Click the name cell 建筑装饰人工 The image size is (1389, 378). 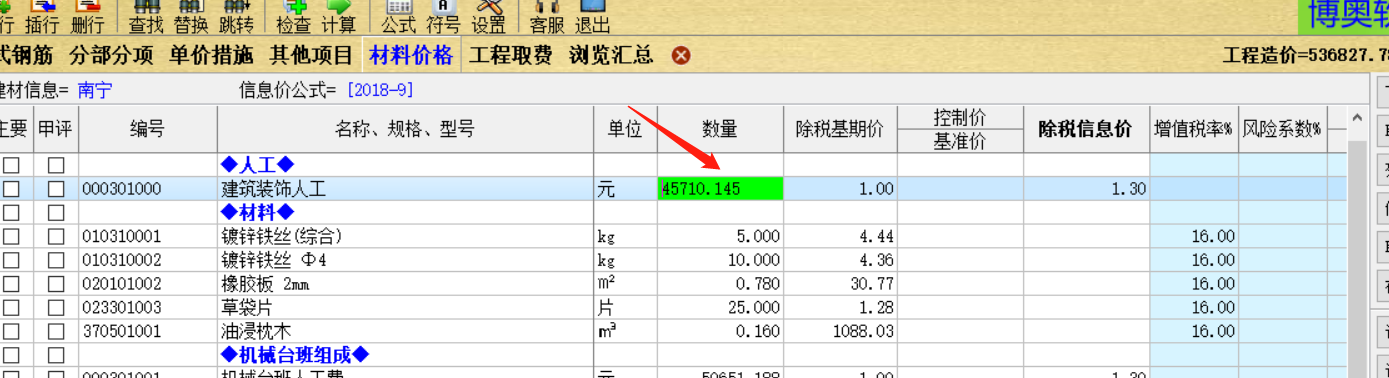click(x=405, y=189)
